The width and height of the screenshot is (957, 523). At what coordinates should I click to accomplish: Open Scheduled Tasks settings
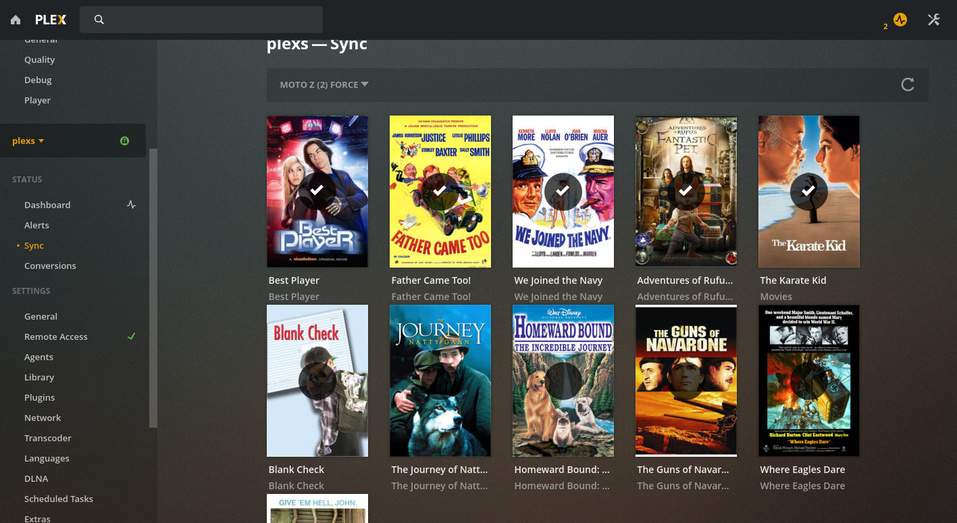tap(59, 499)
